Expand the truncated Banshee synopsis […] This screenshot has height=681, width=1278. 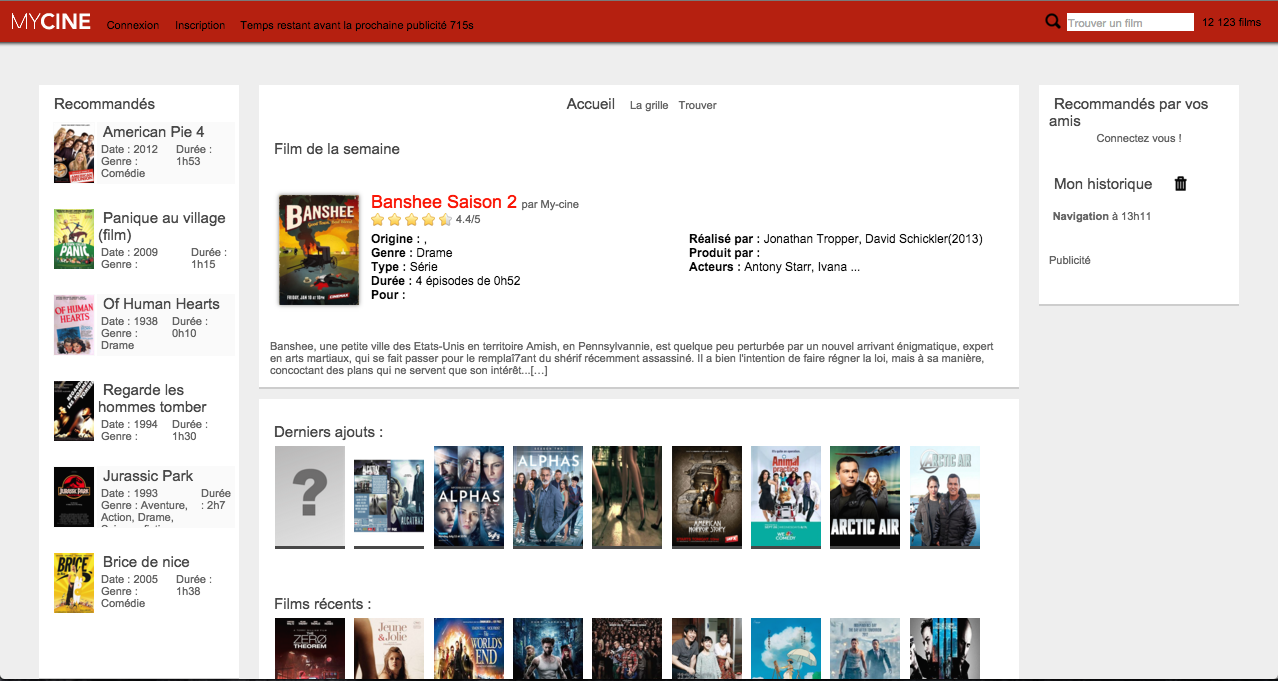tap(538, 371)
